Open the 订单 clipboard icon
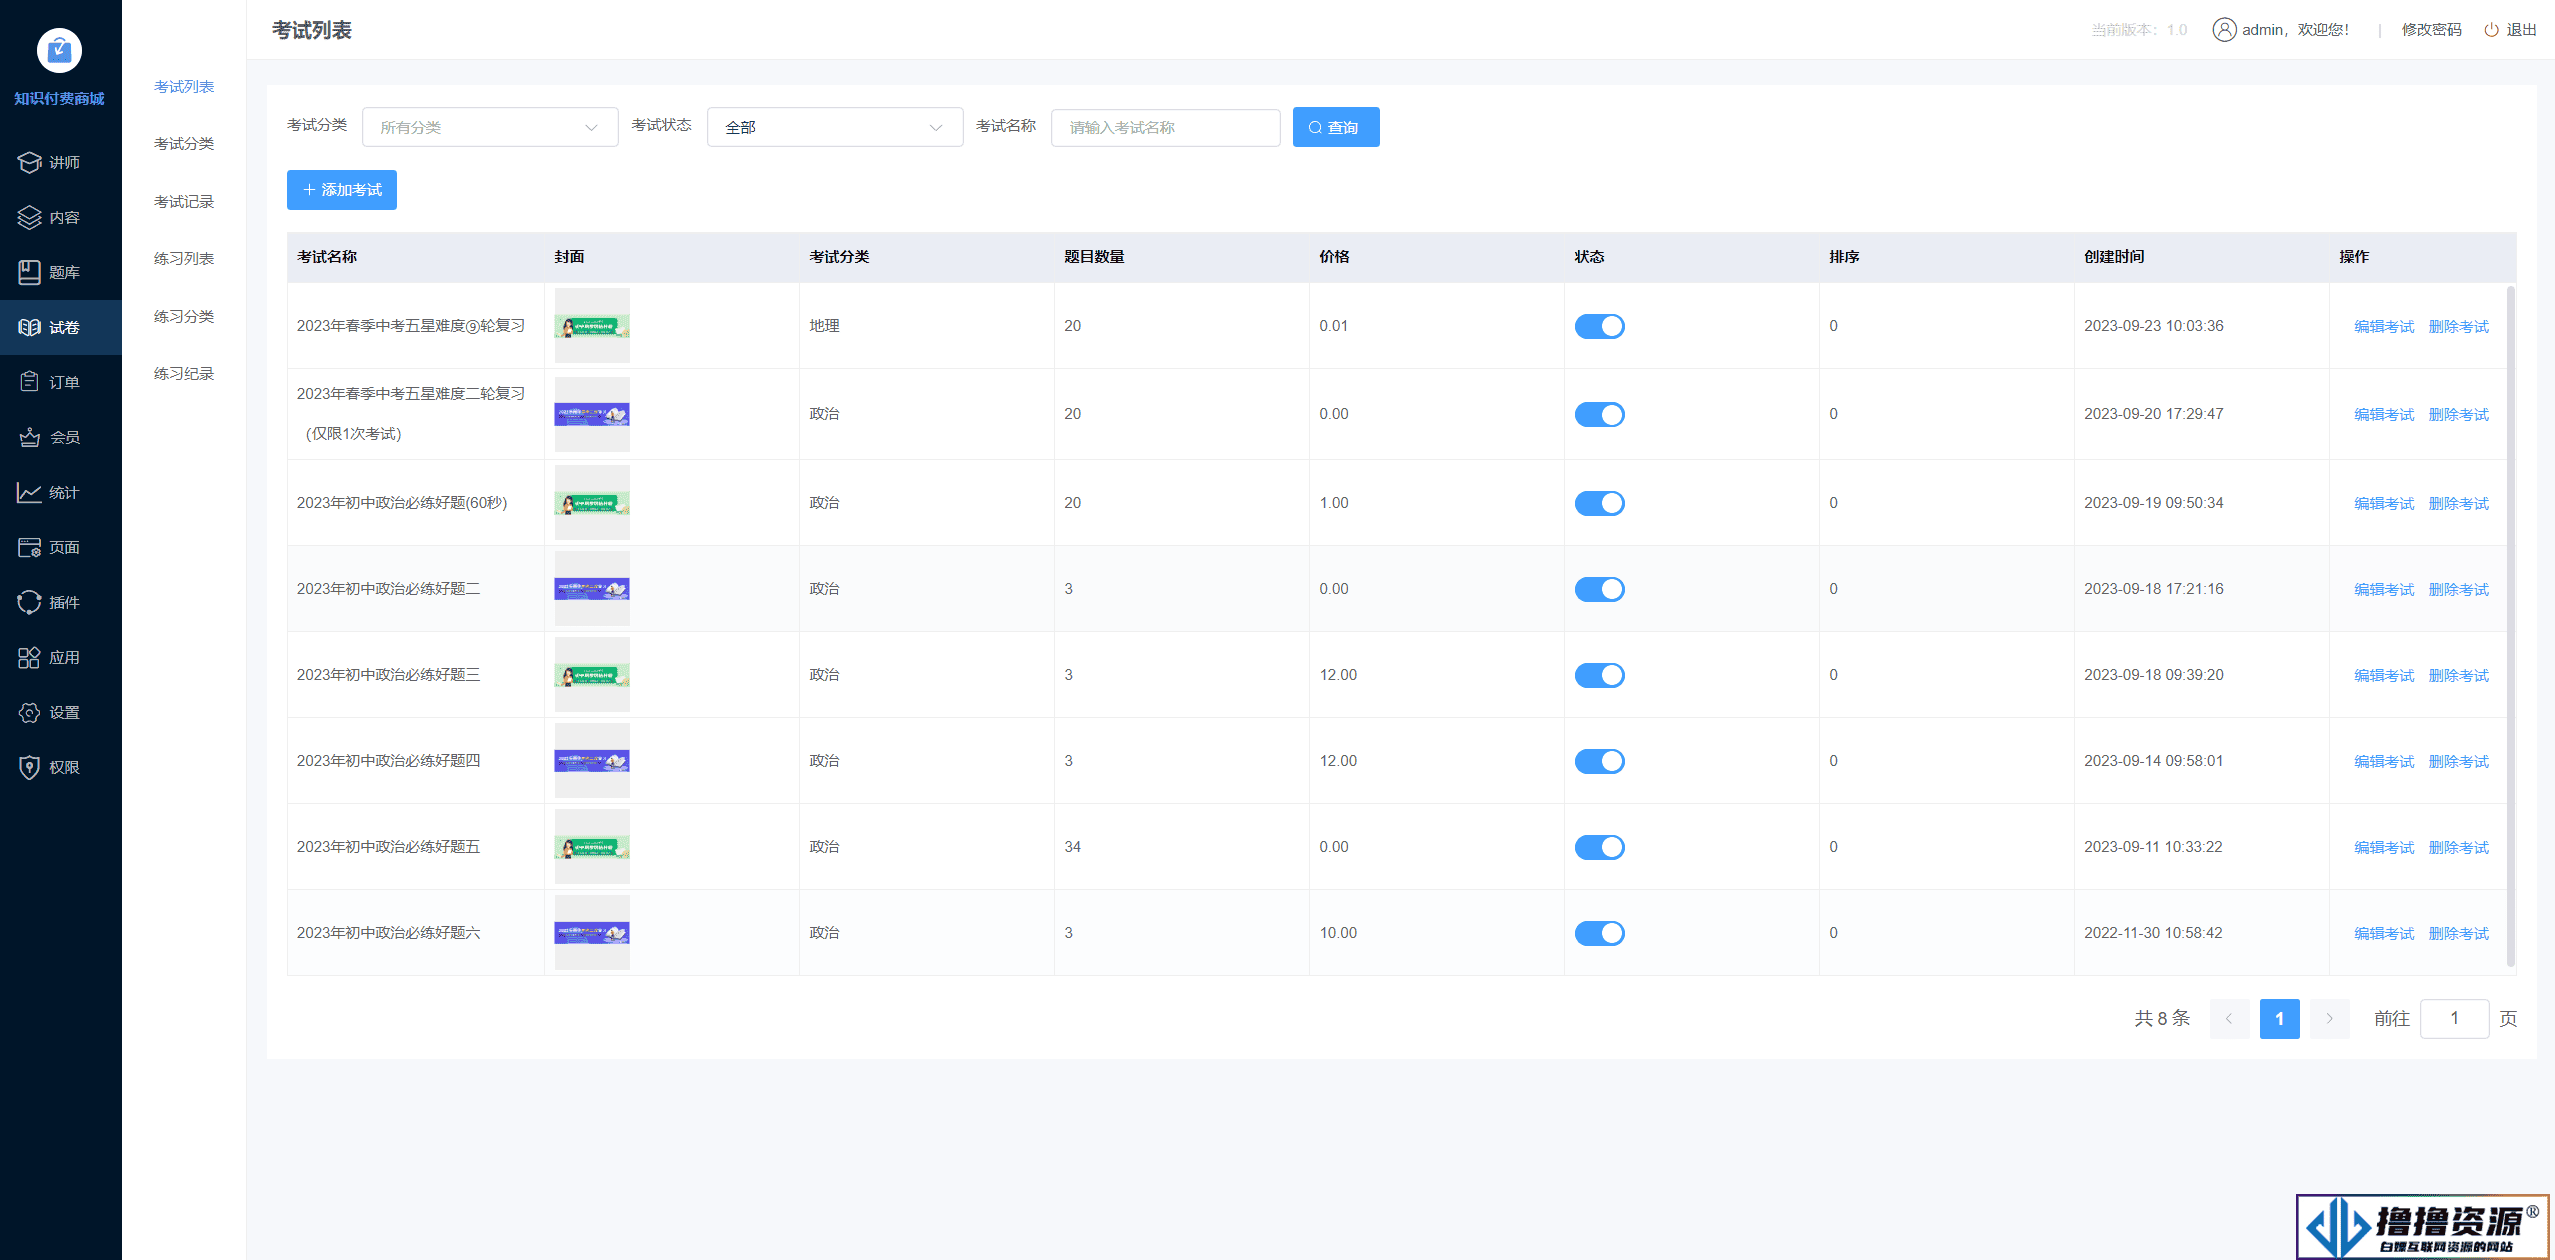The height and width of the screenshot is (1260, 2555). [30, 382]
